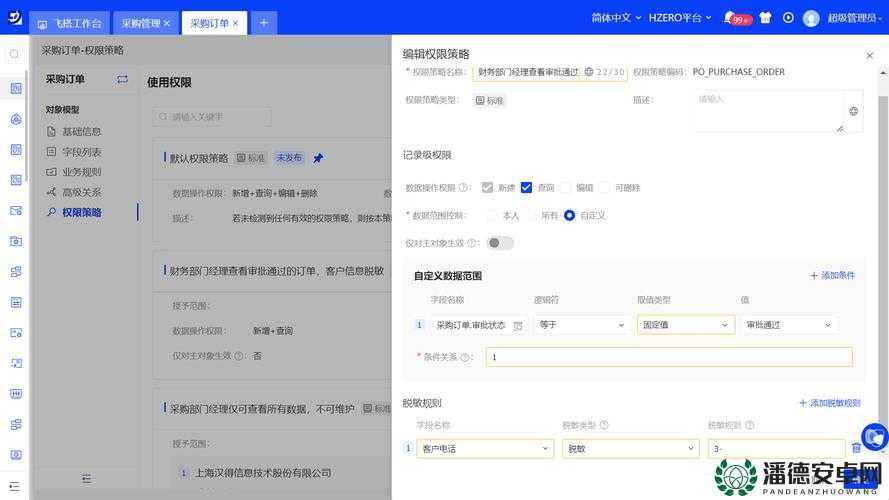Open the 超级管理员 user avatar
This screenshot has width=889, height=500.
(811, 18)
